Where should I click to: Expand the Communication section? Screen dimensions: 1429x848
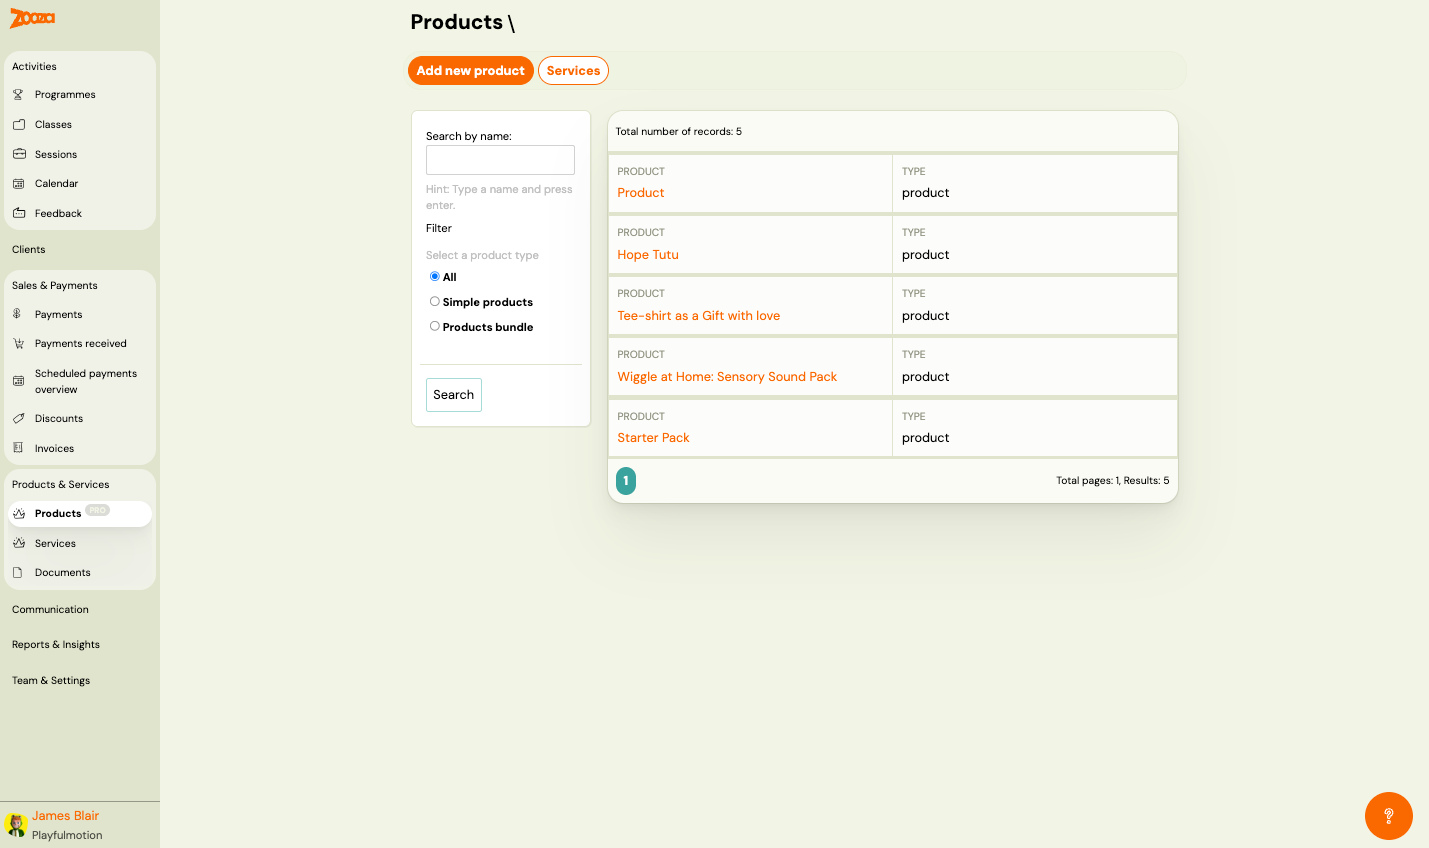point(52,609)
